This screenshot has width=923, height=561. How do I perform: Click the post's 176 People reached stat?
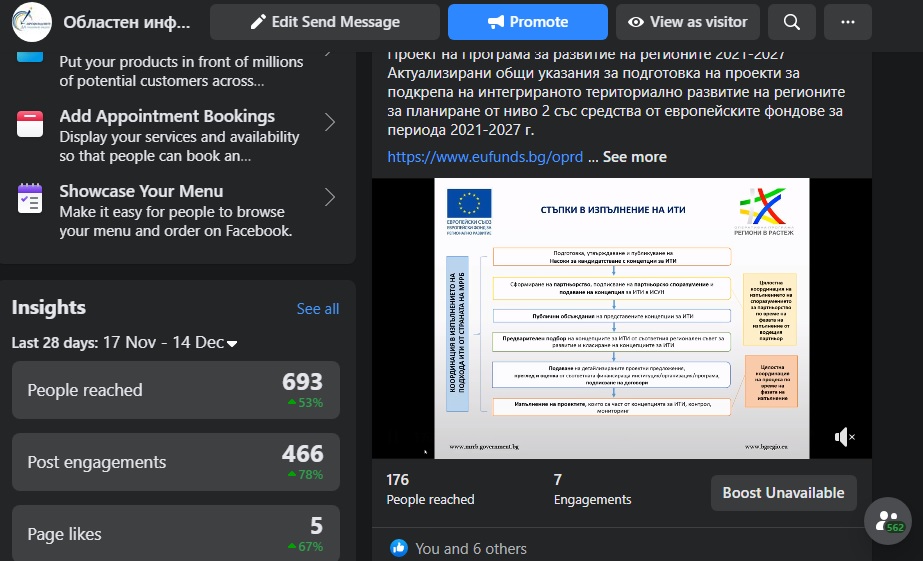(x=430, y=489)
